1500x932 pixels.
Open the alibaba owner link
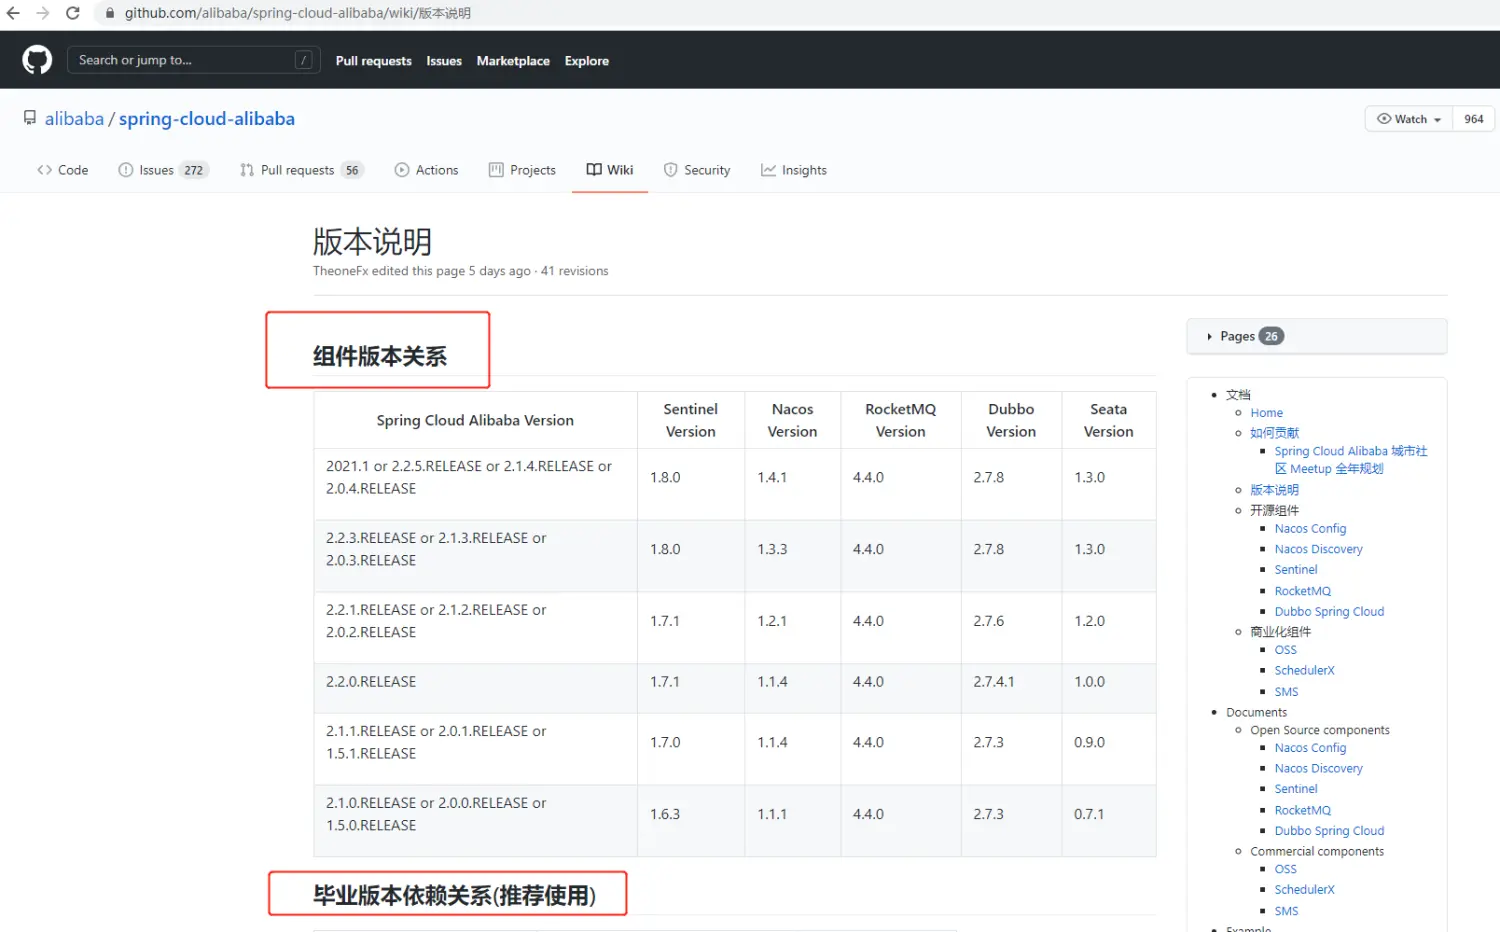[74, 119]
